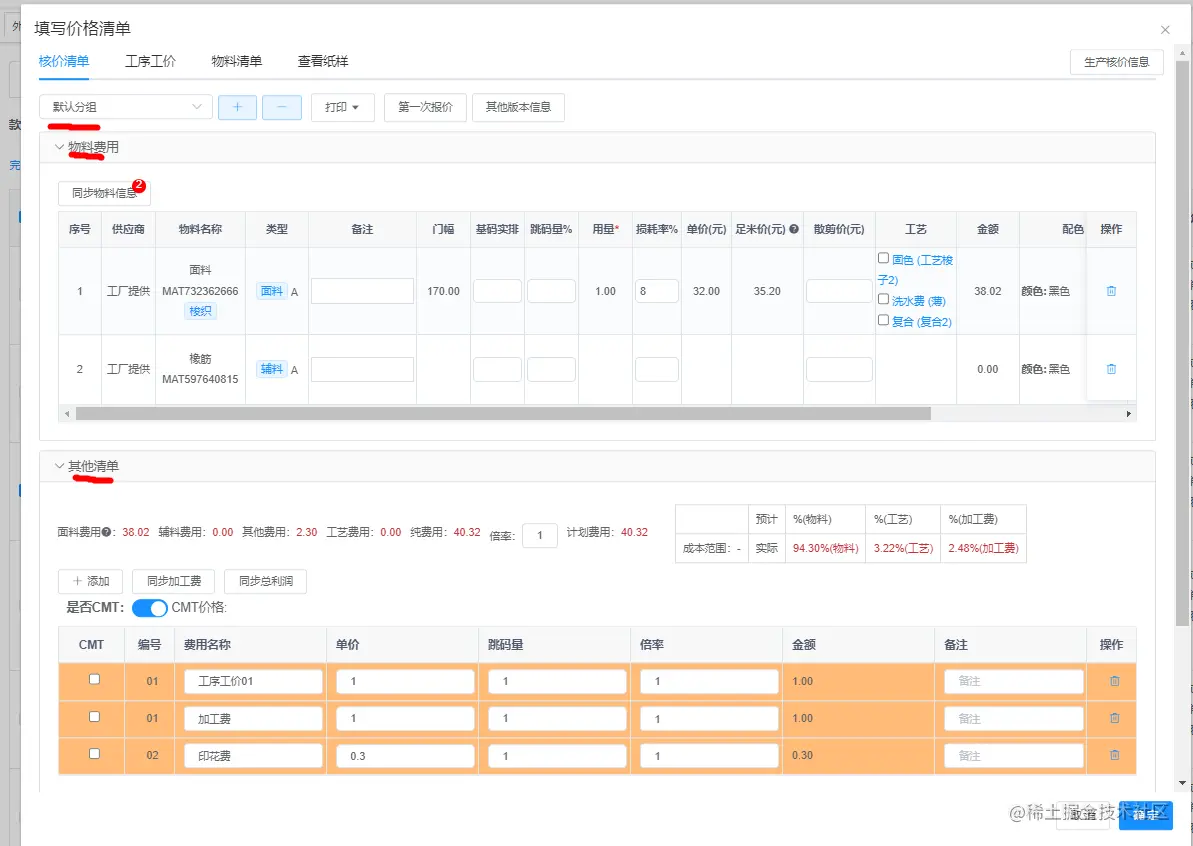The width and height of the screenshot is (1193, 846).
Task: Click the dialog vertical scrollbar thumb
Action: click(x=1182, y=342)
